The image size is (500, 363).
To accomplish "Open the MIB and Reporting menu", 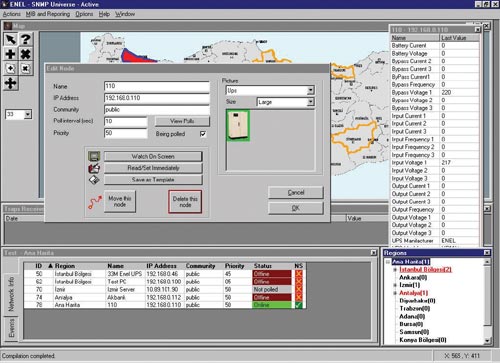I will click(x=48, y=14).
